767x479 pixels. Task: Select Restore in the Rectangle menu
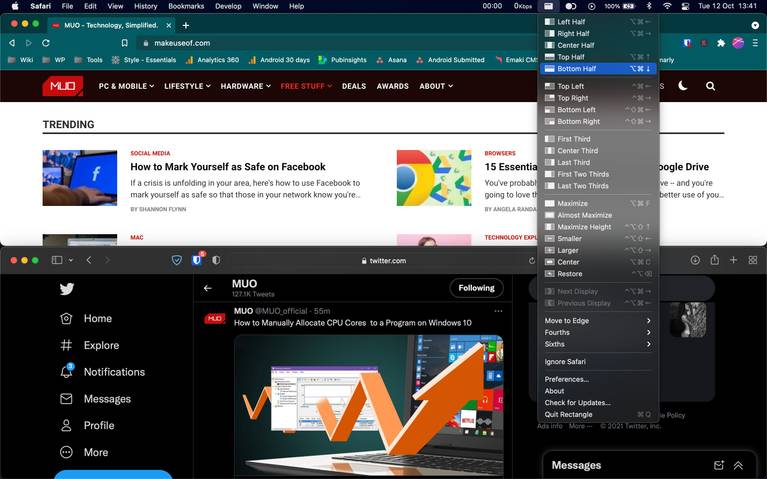coord(598,274)
